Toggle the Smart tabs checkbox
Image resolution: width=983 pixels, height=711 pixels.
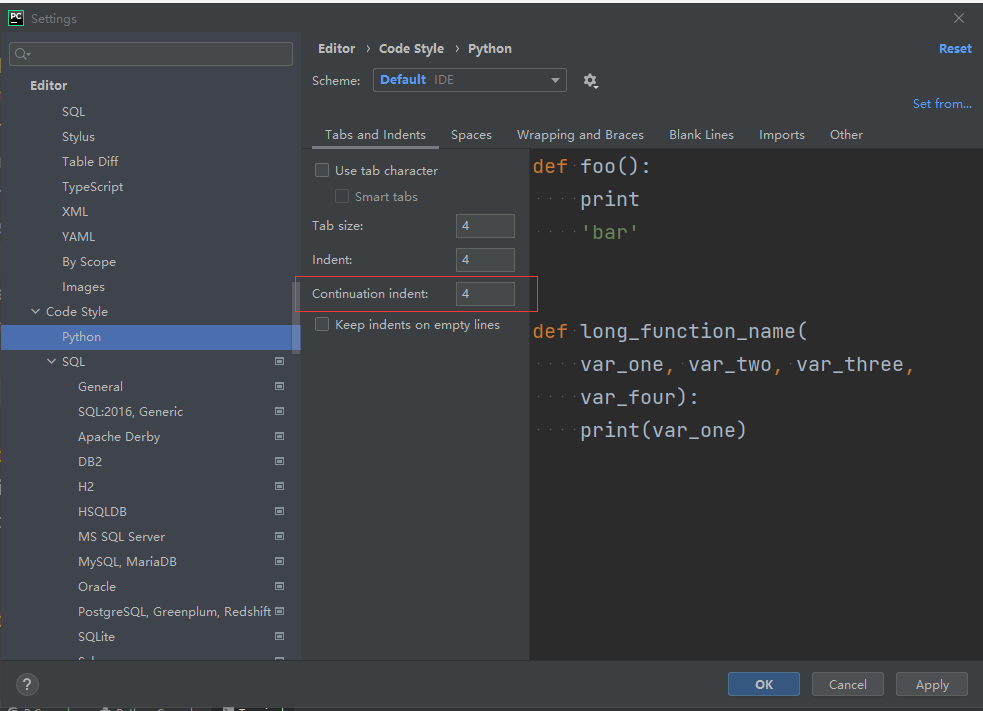[x=342, y=196]
